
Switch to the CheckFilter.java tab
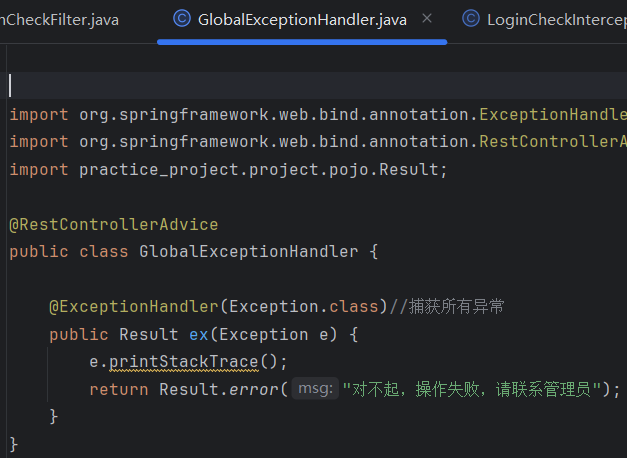click(60, 19)
